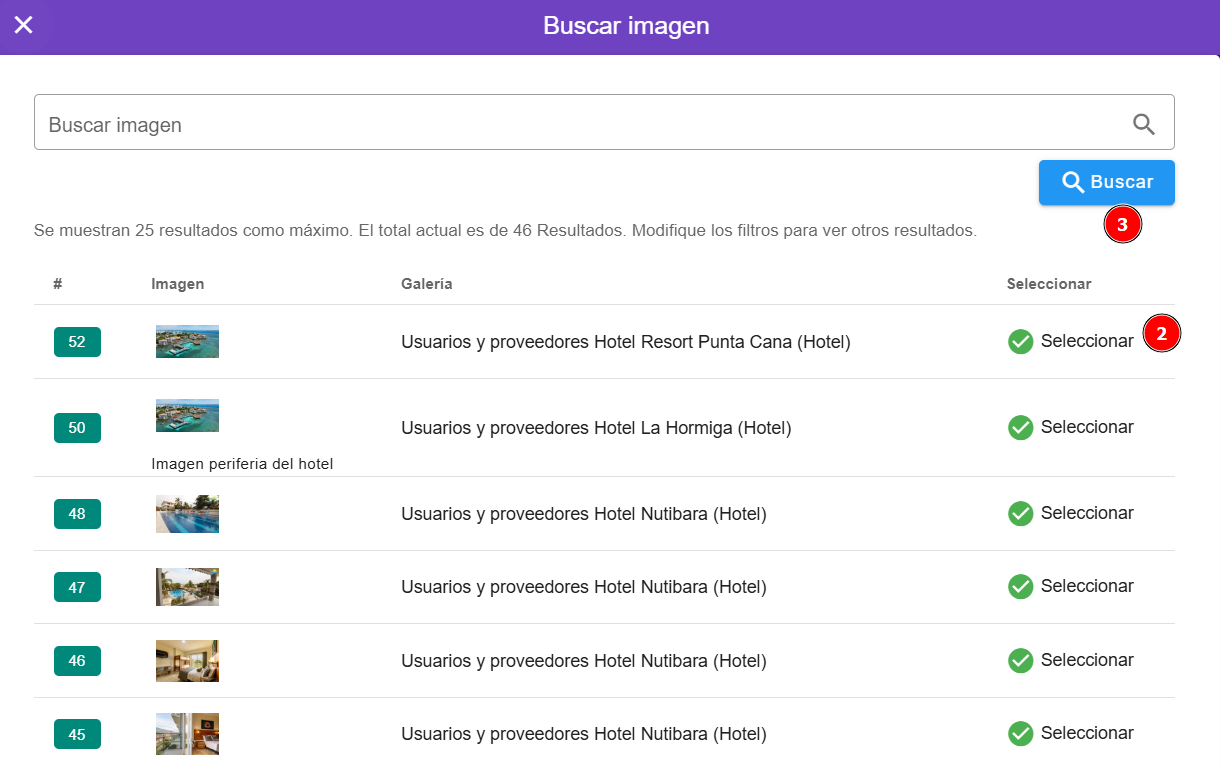1221x770 pixels.
Task: Open pool thumbnail for image 48
Action: pyautogui.click(x=187, y=514)
